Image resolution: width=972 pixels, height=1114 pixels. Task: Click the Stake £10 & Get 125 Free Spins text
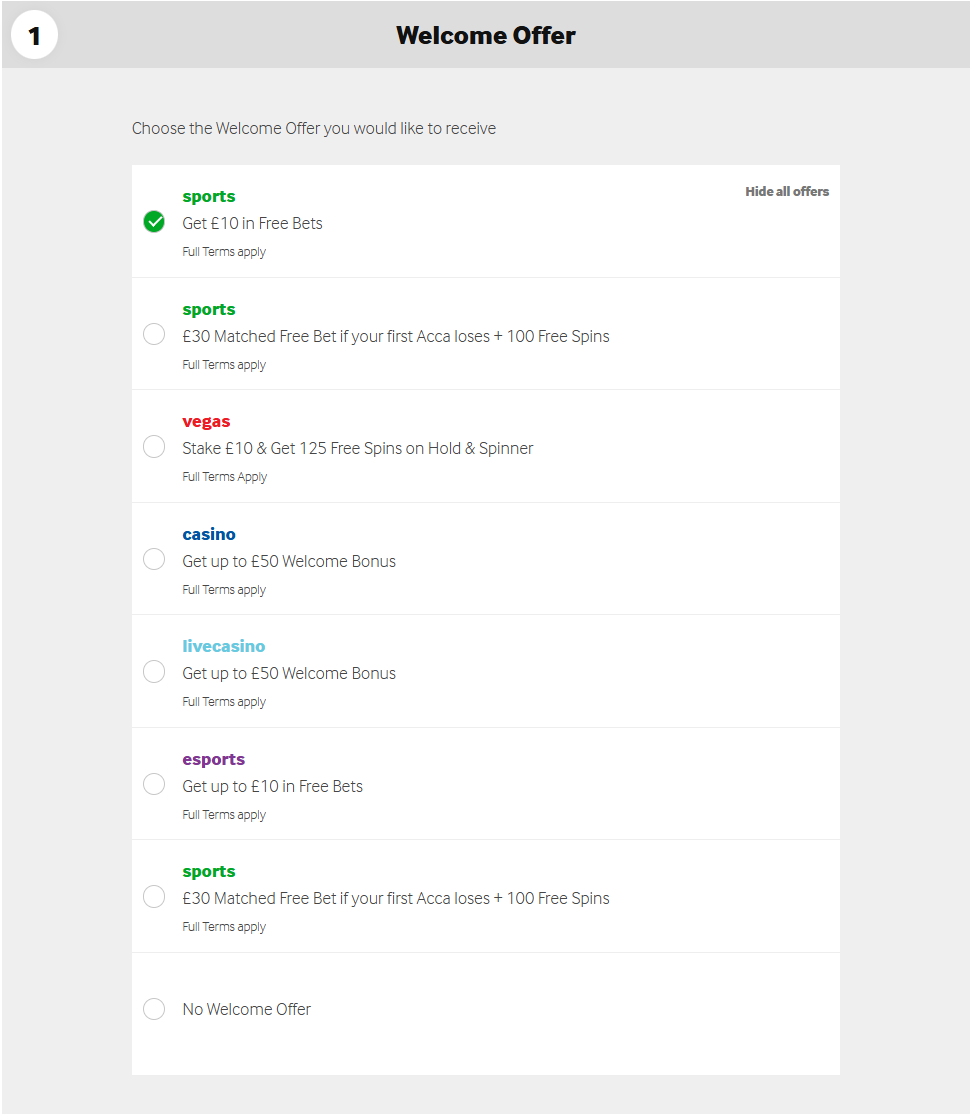357,448
